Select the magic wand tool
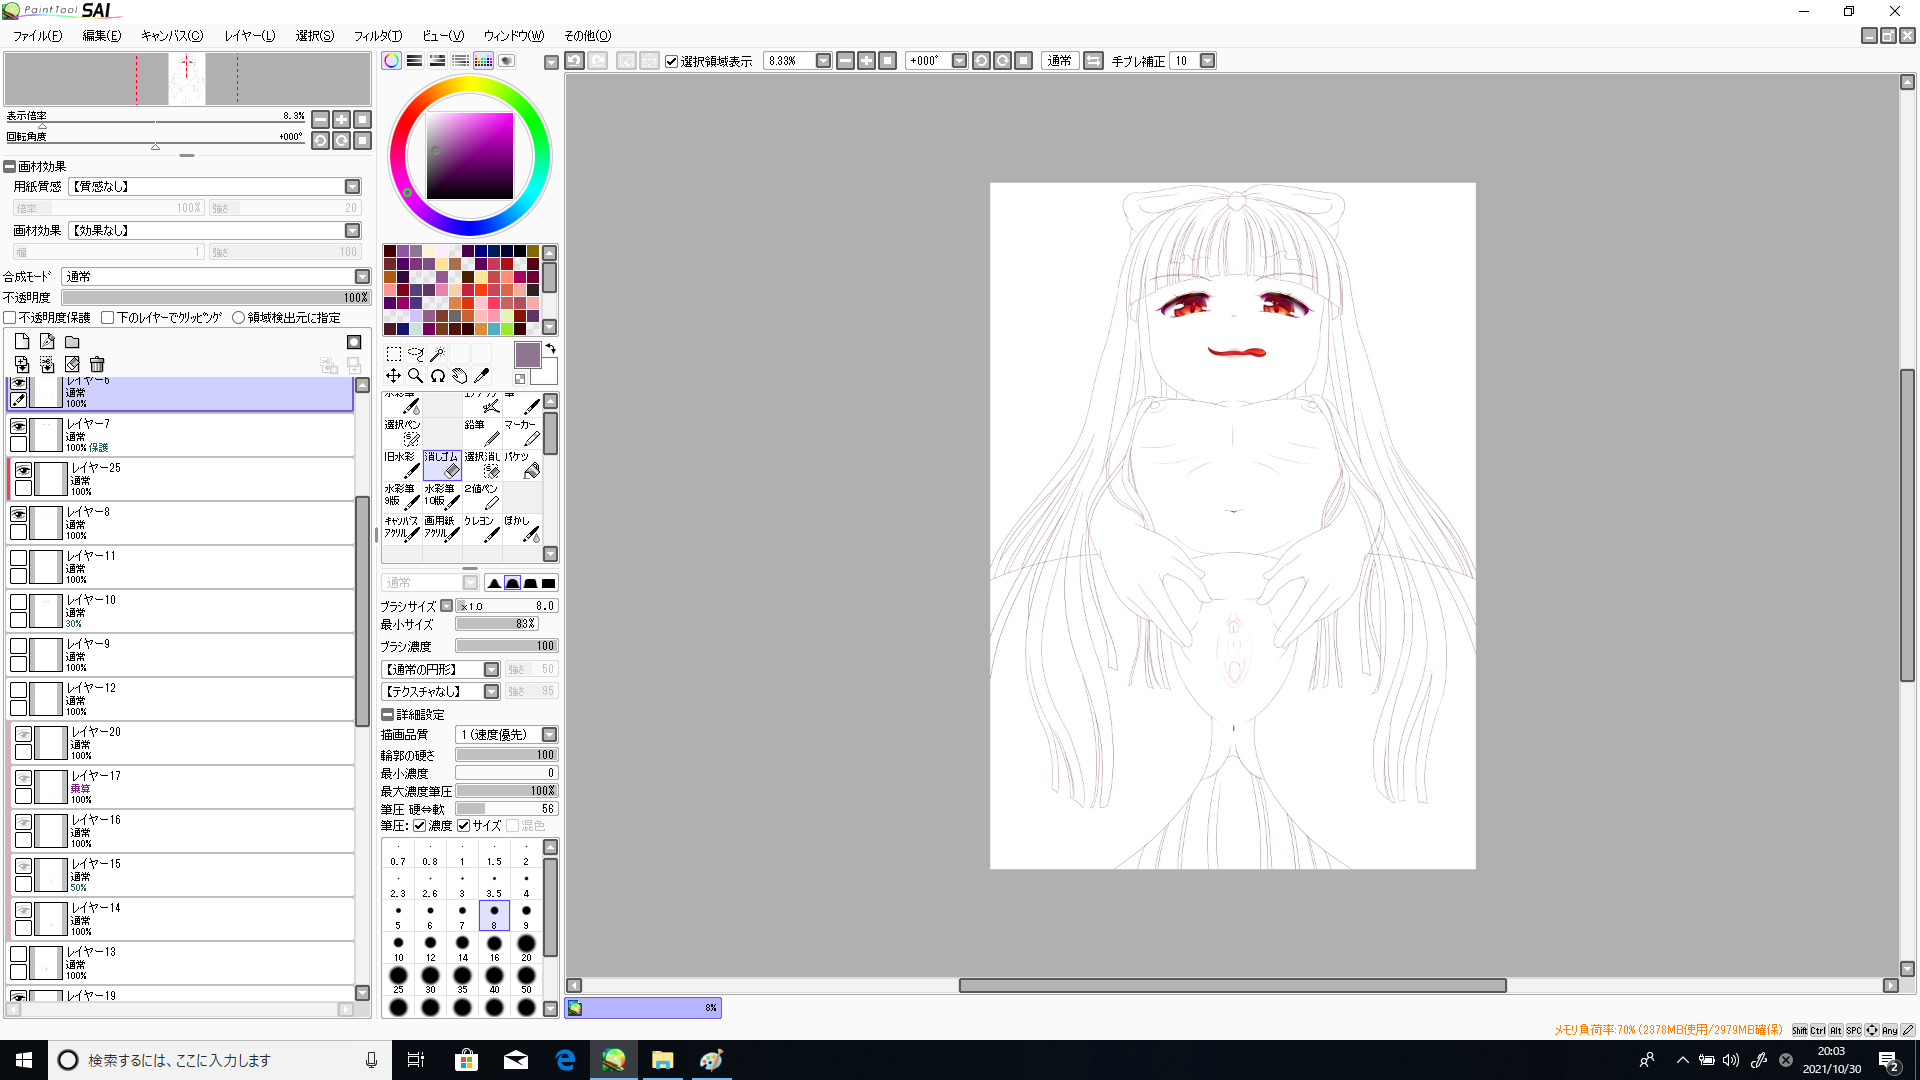The width and height of the screenshot is (1920, 1080). [x=437, y=354]
